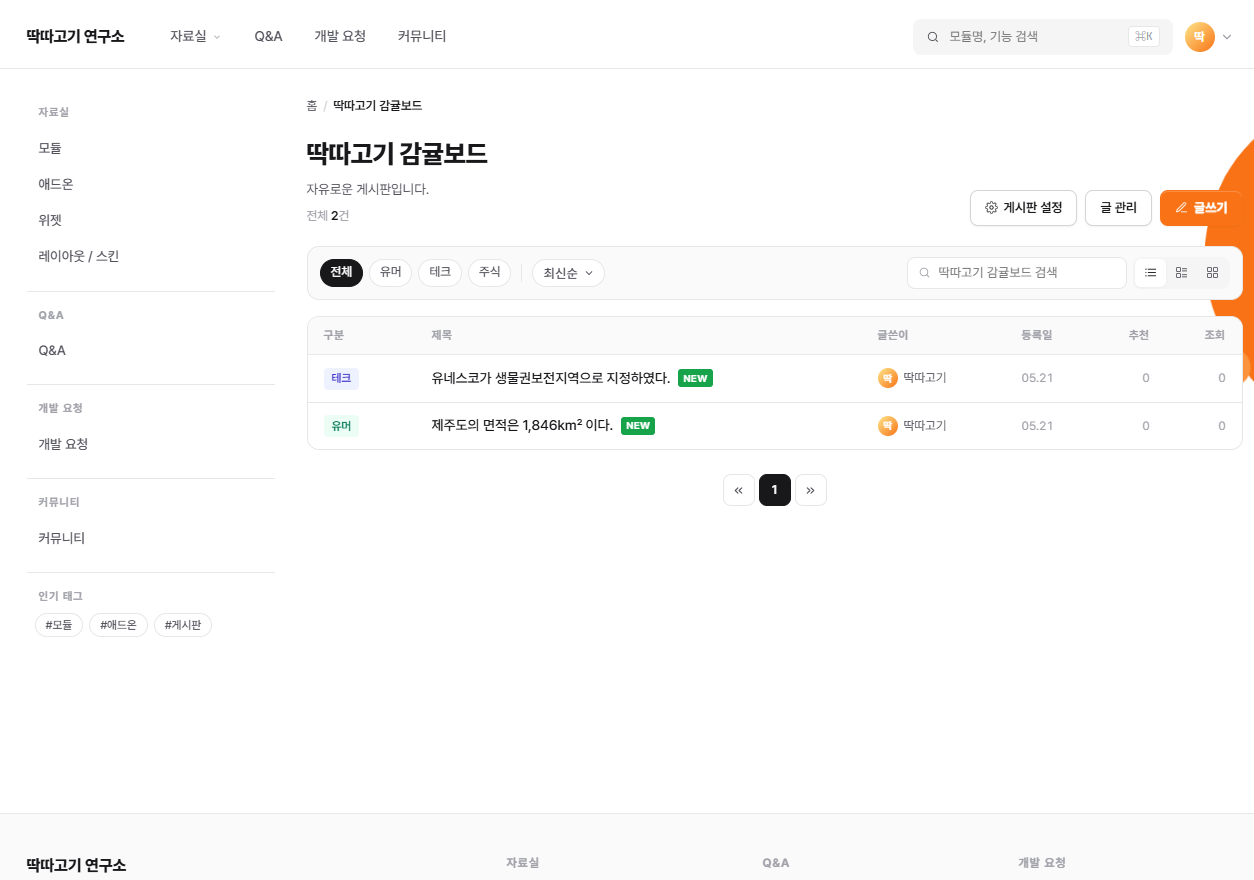Screen dimensions: 1254x880
Task: Focus the 모듈명, 기능 검색 search field
Action: point(1042,37)
